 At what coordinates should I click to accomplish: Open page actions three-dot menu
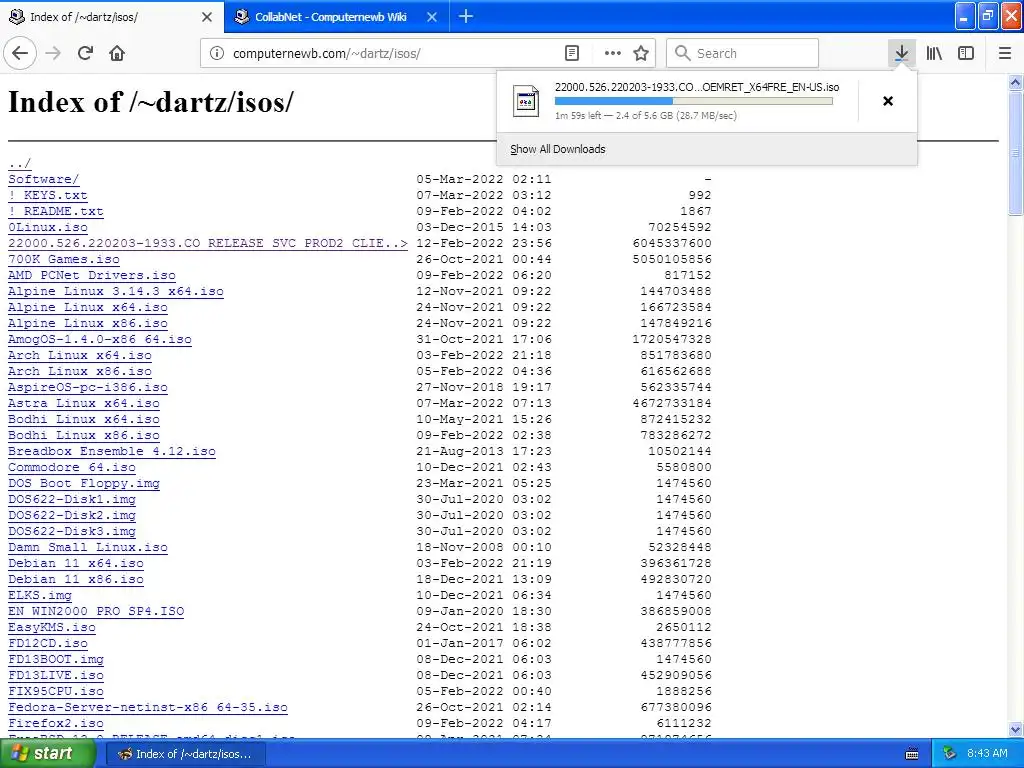pyautogui.click(x=613, y=54)
